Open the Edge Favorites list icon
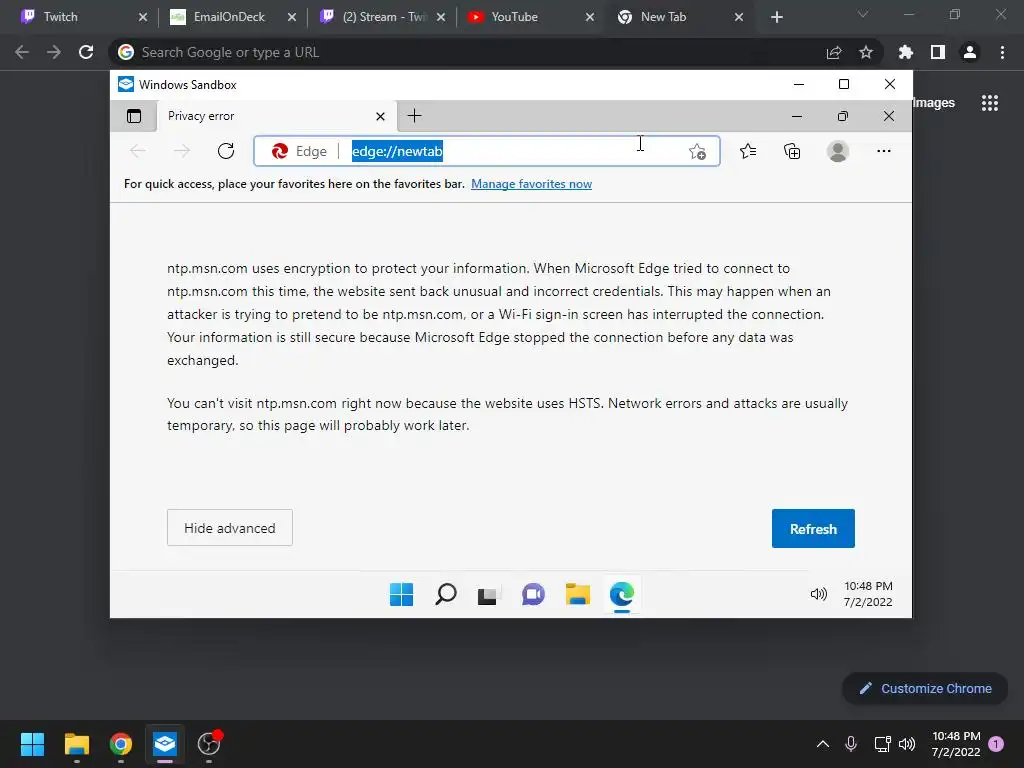The width and height of the screenshot is (1024, 768). (748, 152)
